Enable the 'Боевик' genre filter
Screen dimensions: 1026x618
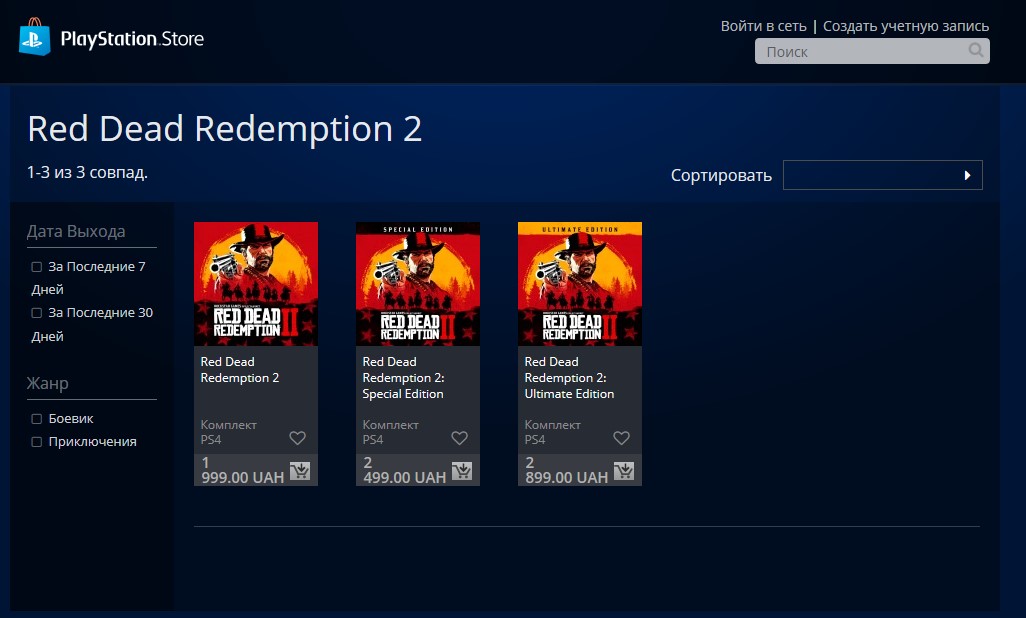[x=35, y=418]
